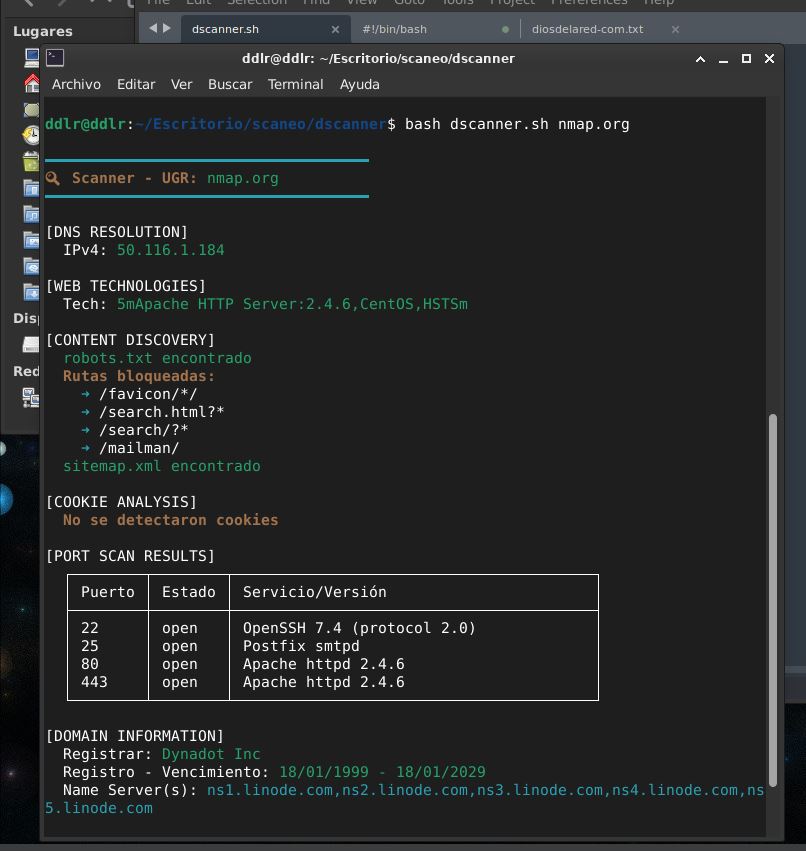The image size is (806, 851).
Task: Open the Music folder icon in Lugares
Action: point(31,214)
